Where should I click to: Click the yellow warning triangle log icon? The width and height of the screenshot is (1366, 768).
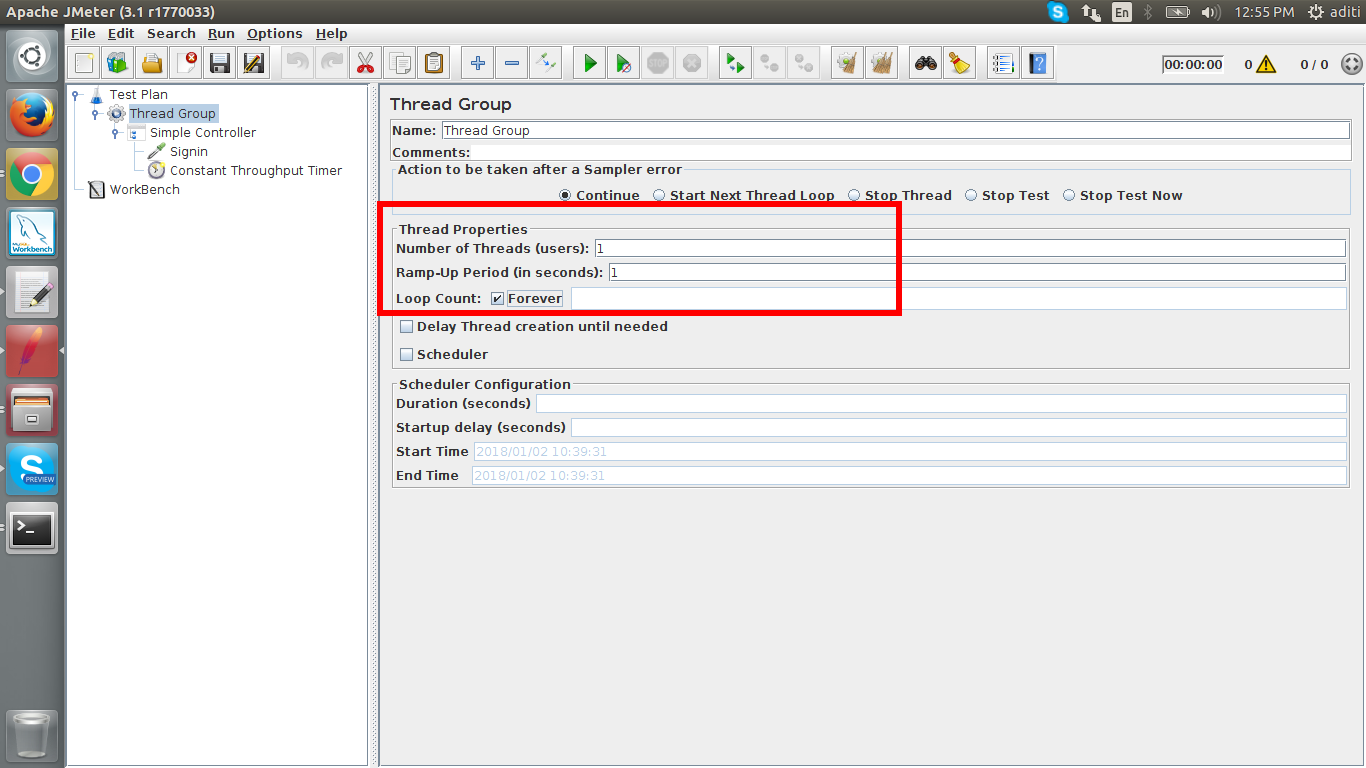pos(1266,64)
